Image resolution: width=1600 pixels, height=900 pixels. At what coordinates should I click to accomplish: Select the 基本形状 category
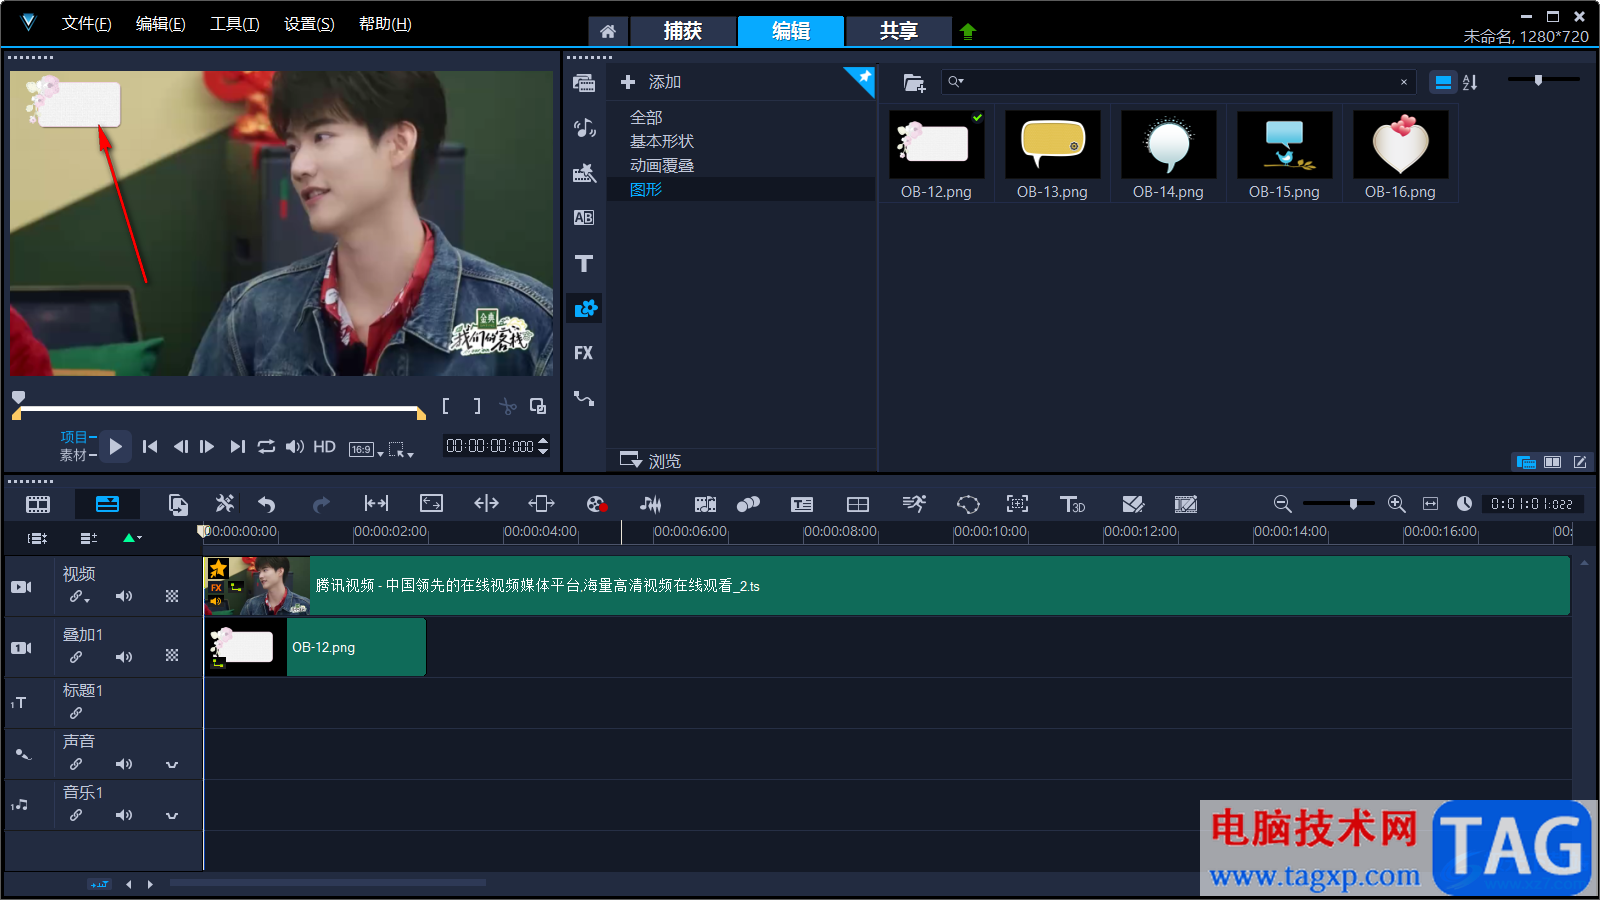click(x=662, y=141)
